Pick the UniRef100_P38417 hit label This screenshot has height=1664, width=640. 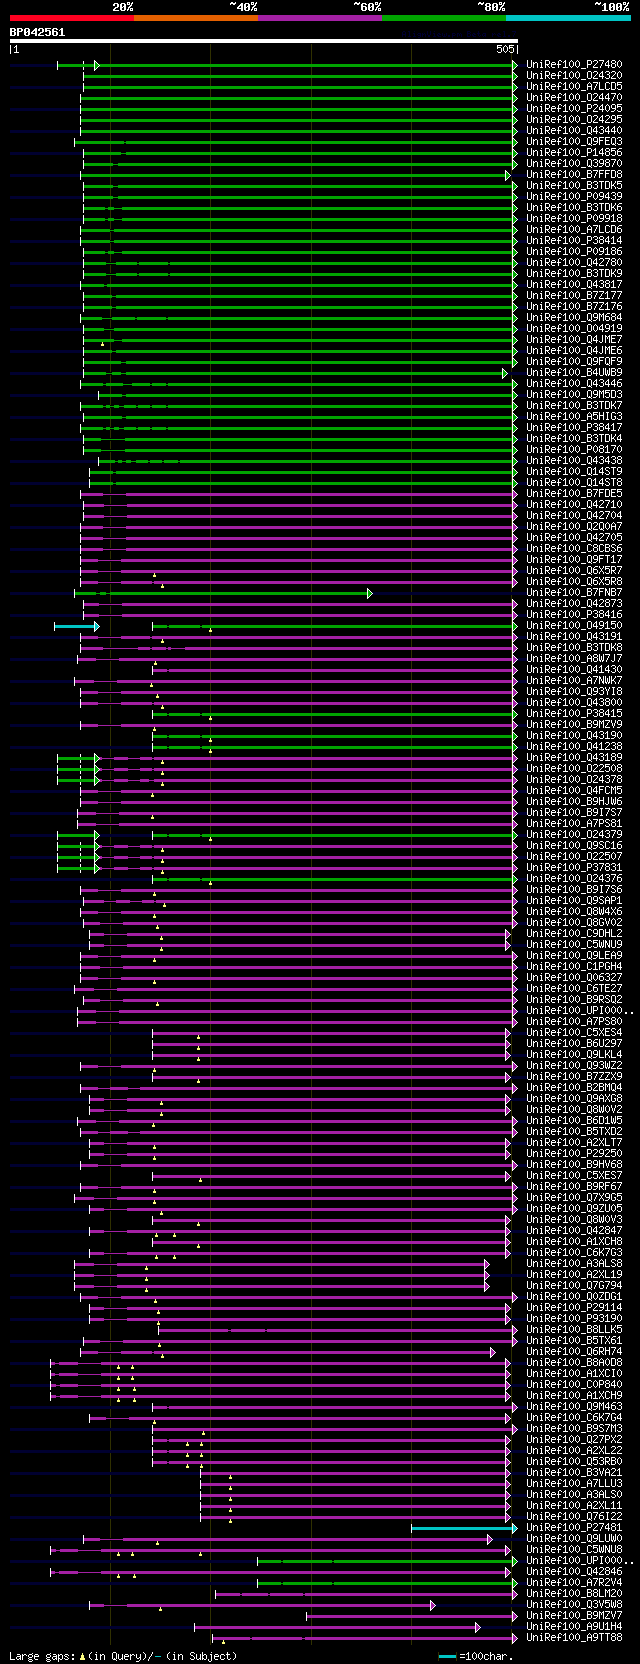coord(574,428)
